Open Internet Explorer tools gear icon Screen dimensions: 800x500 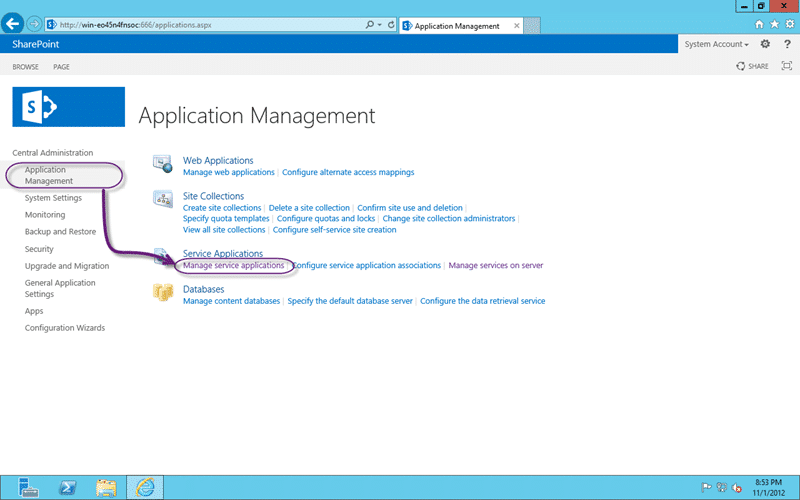790,24
